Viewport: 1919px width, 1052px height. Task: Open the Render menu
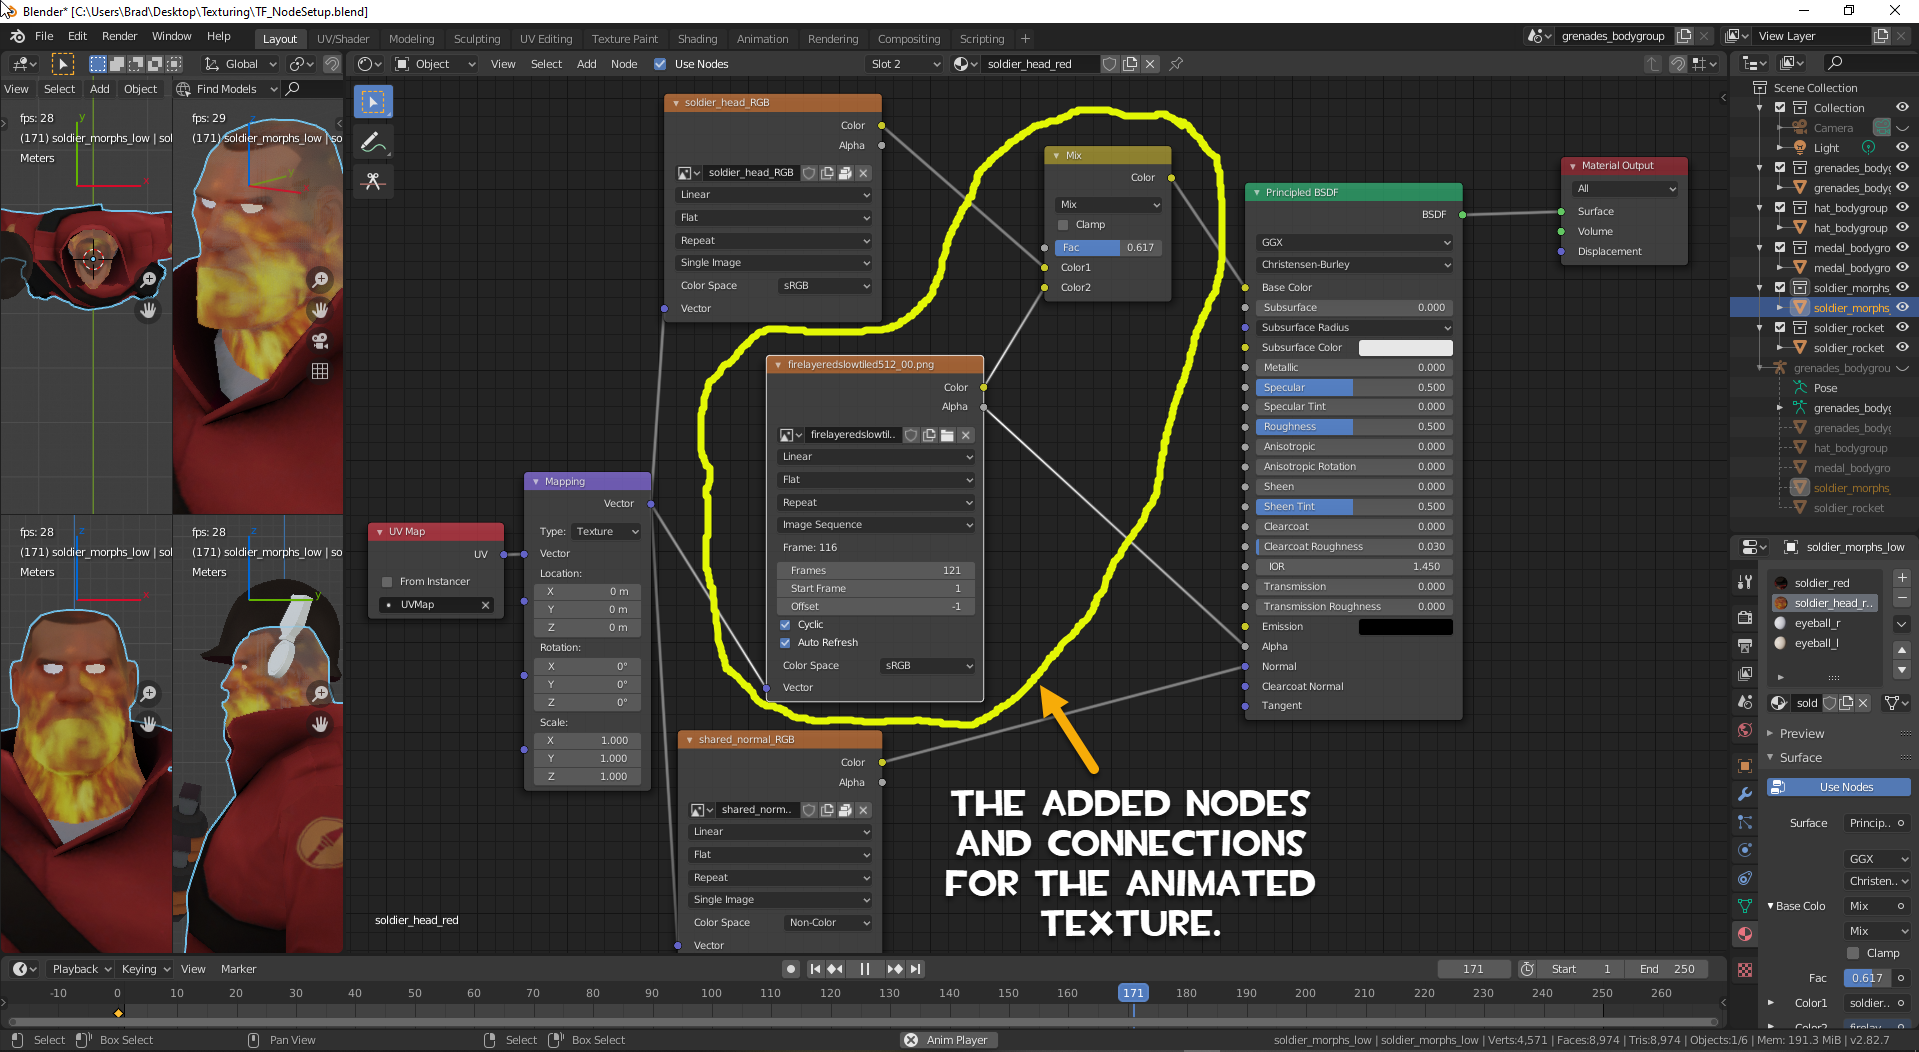119,36
